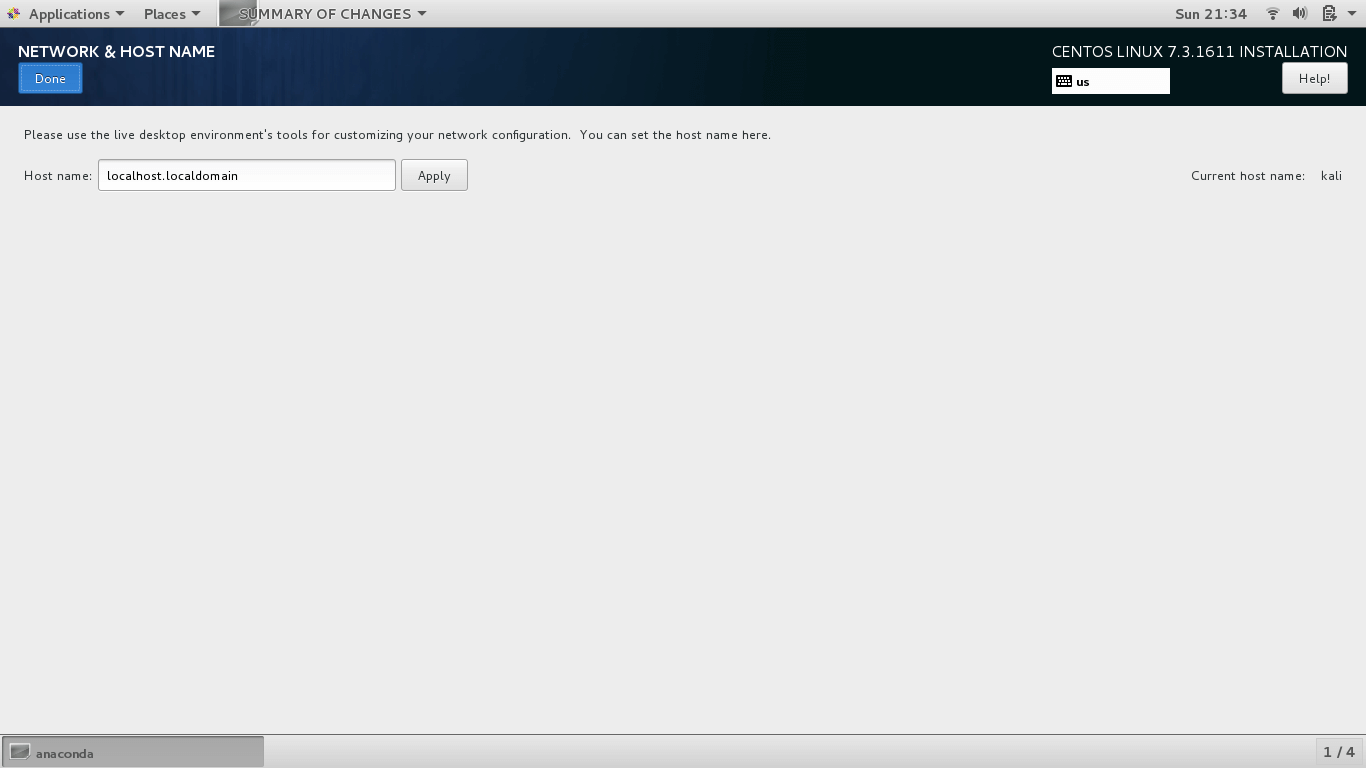
Task: Open the SUMMARY OF CHANGES window menu
Action: [325, 14]
